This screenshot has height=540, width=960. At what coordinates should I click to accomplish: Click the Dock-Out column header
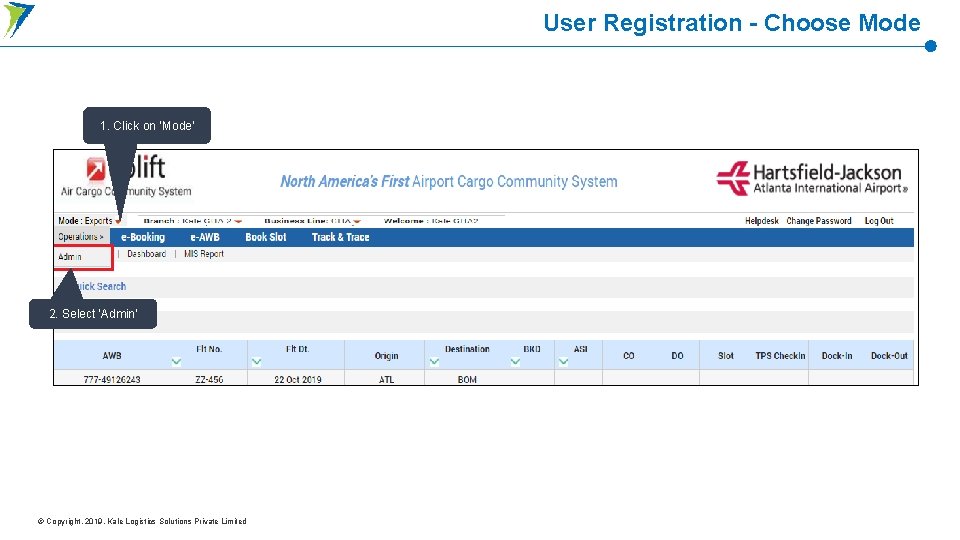point(889,355)
